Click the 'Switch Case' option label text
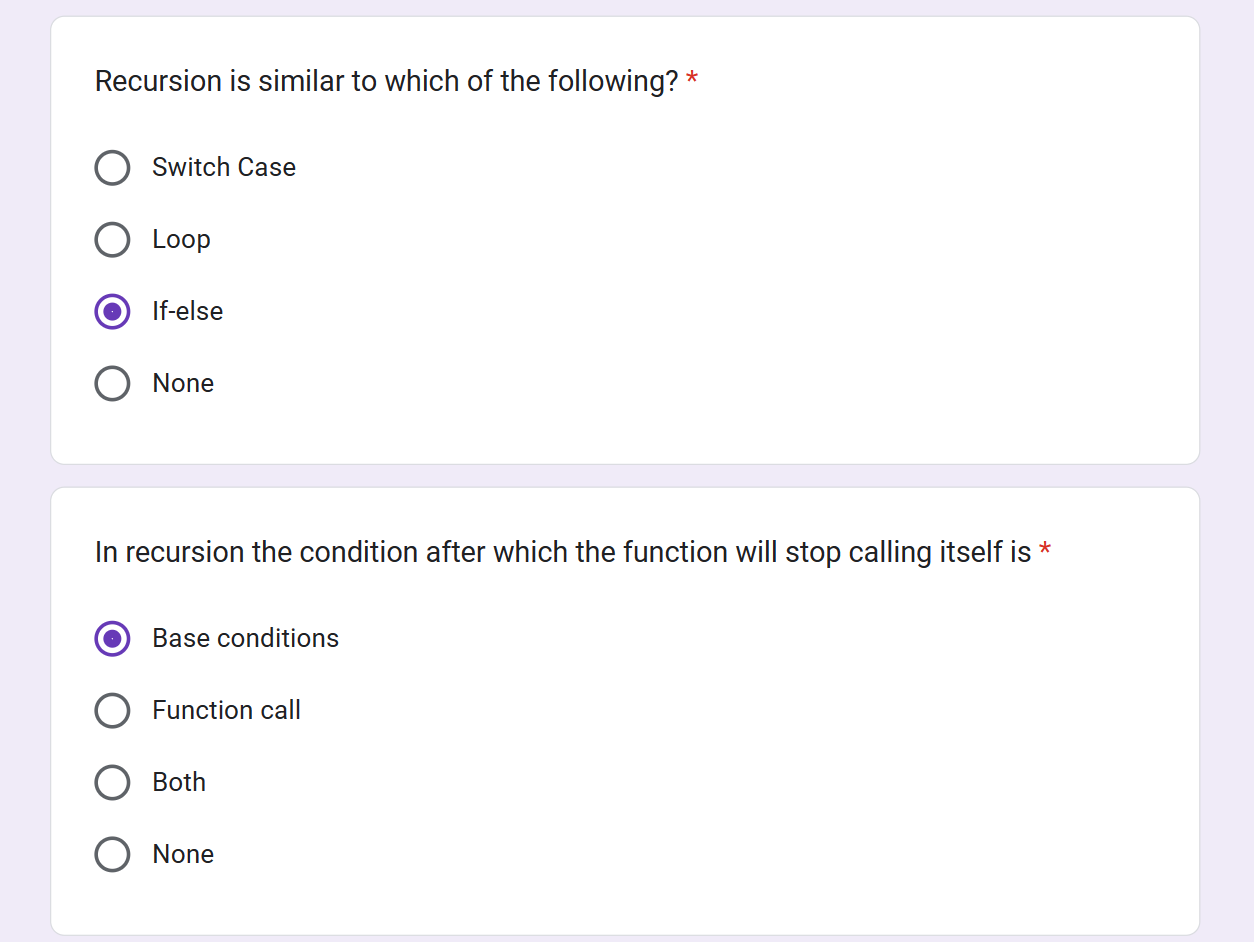The height and width of the screenshot is (942, 1254). 224,167
